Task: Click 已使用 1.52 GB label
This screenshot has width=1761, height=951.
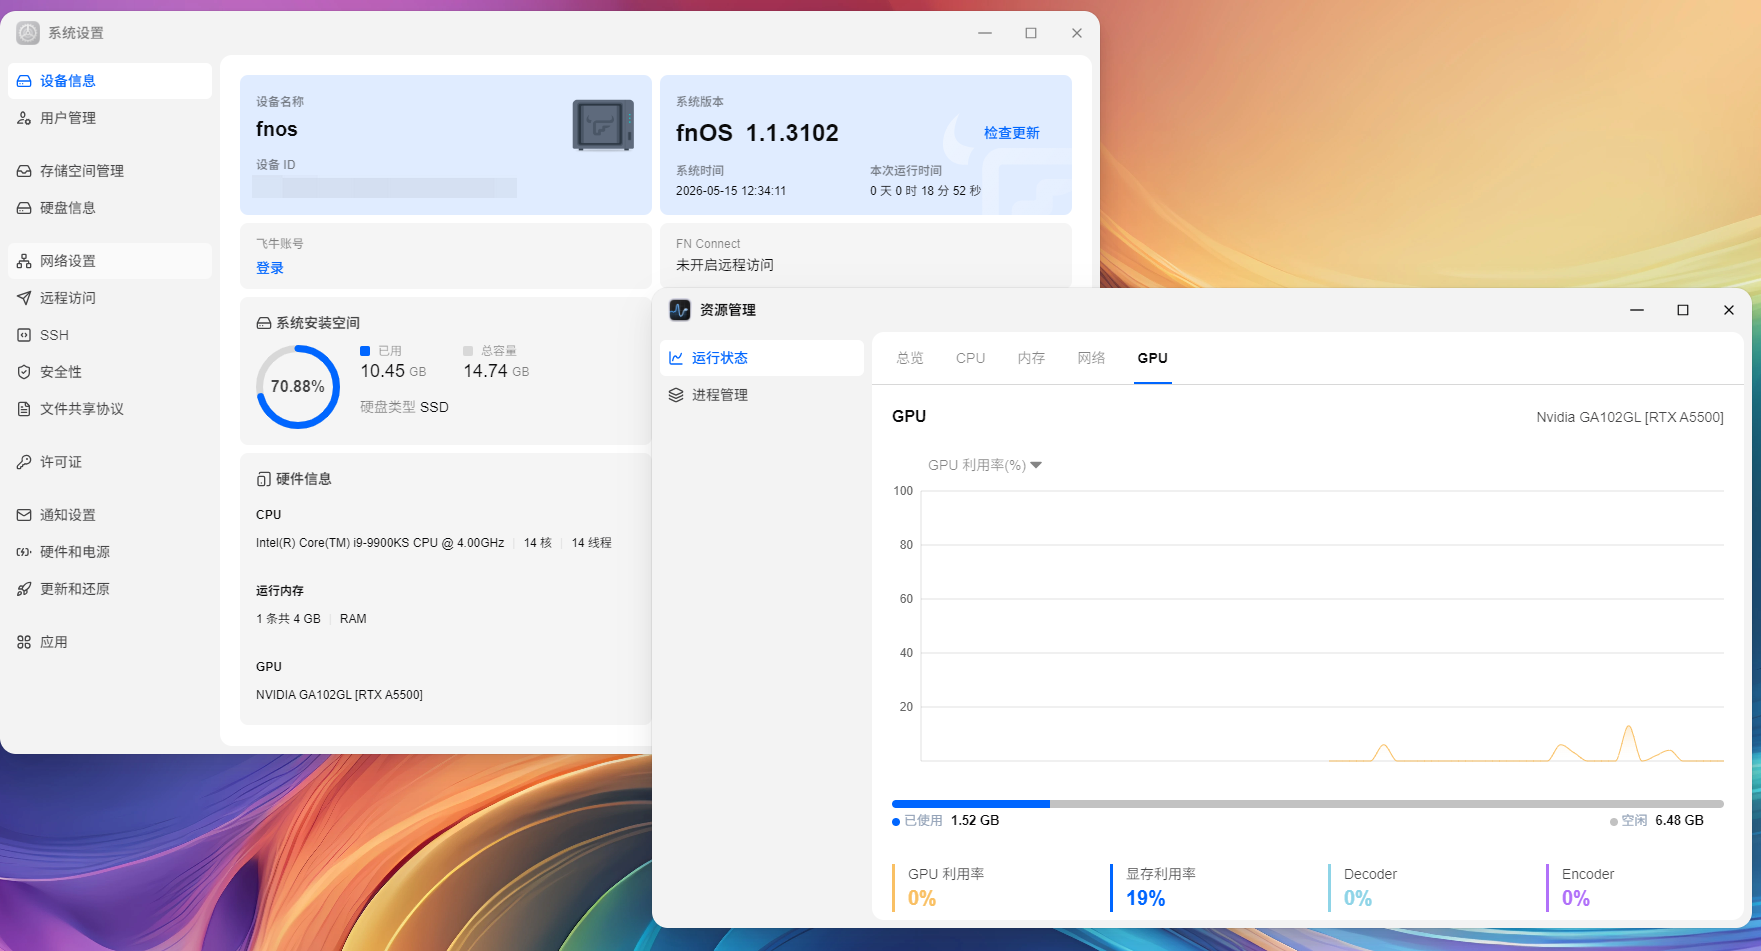Action: (946, 820)
